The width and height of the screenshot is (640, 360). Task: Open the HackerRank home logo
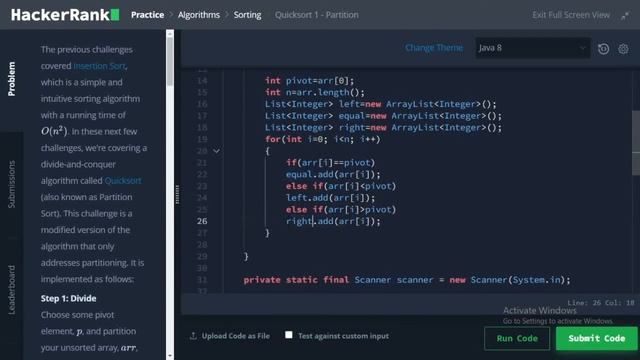pos(65,15)
